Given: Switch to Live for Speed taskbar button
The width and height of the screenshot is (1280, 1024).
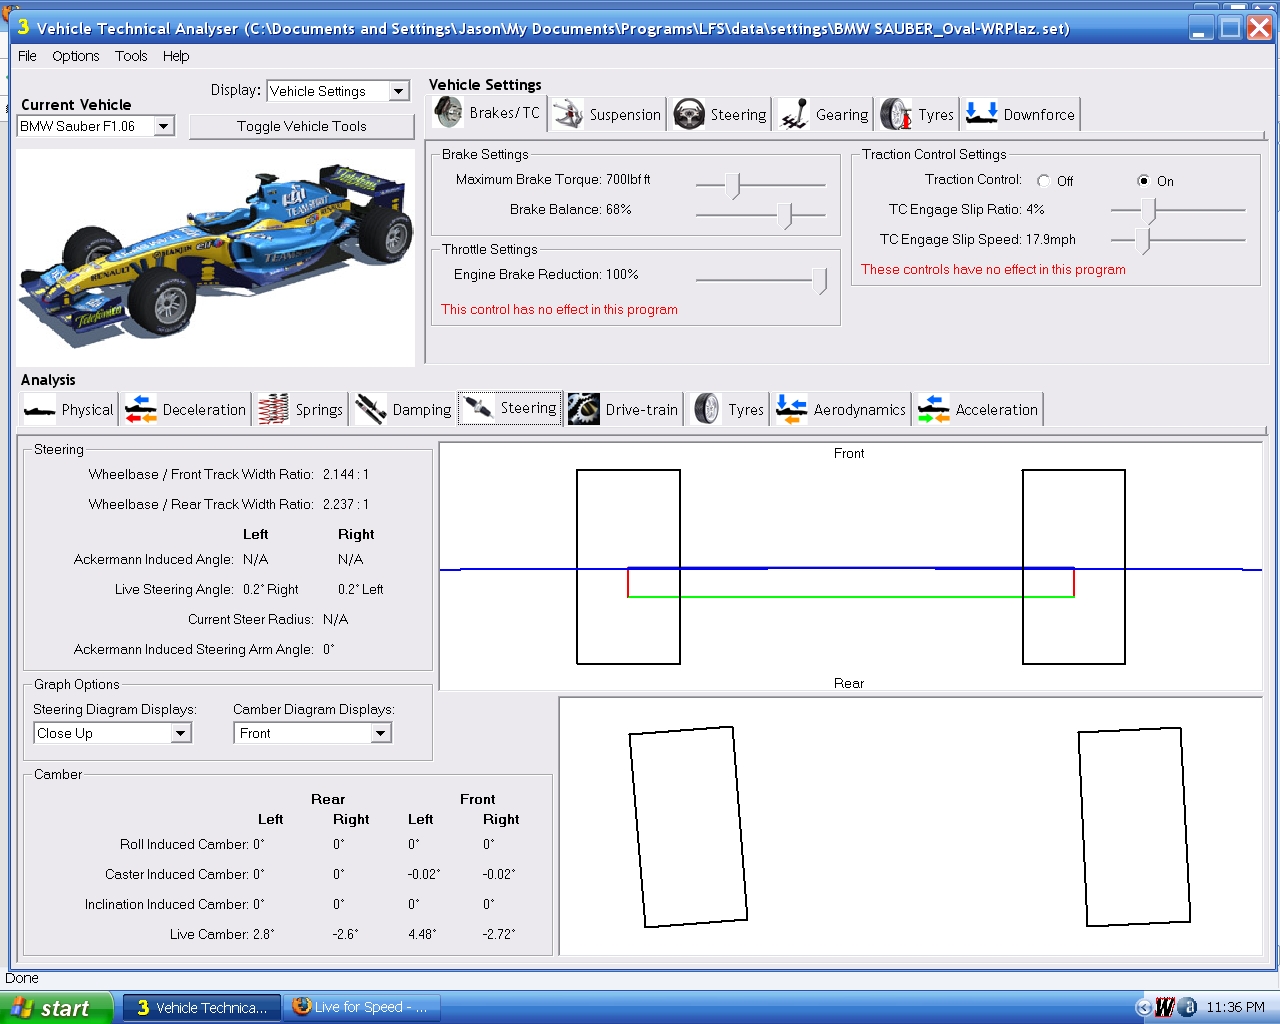Looking at the screenshot, I should click(362, 1008).
